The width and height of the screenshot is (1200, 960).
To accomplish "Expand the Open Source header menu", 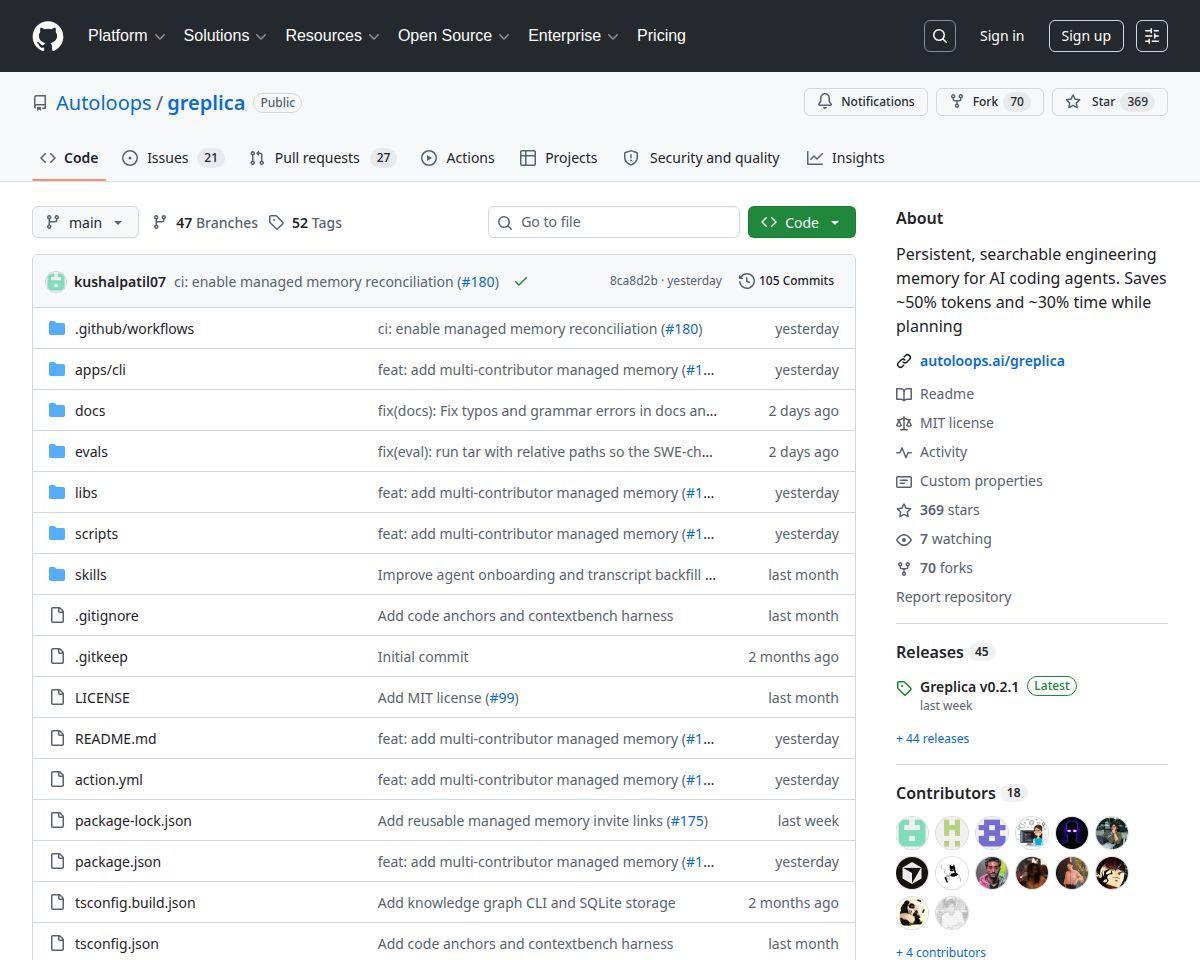I will click(454, 36).
